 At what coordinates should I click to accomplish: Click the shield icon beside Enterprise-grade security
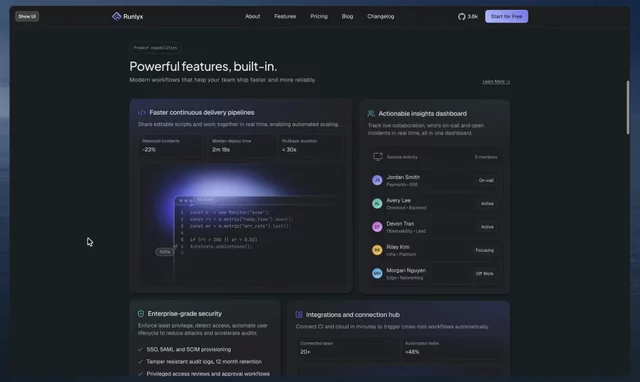pyautogui.click(x=141, y=313)
